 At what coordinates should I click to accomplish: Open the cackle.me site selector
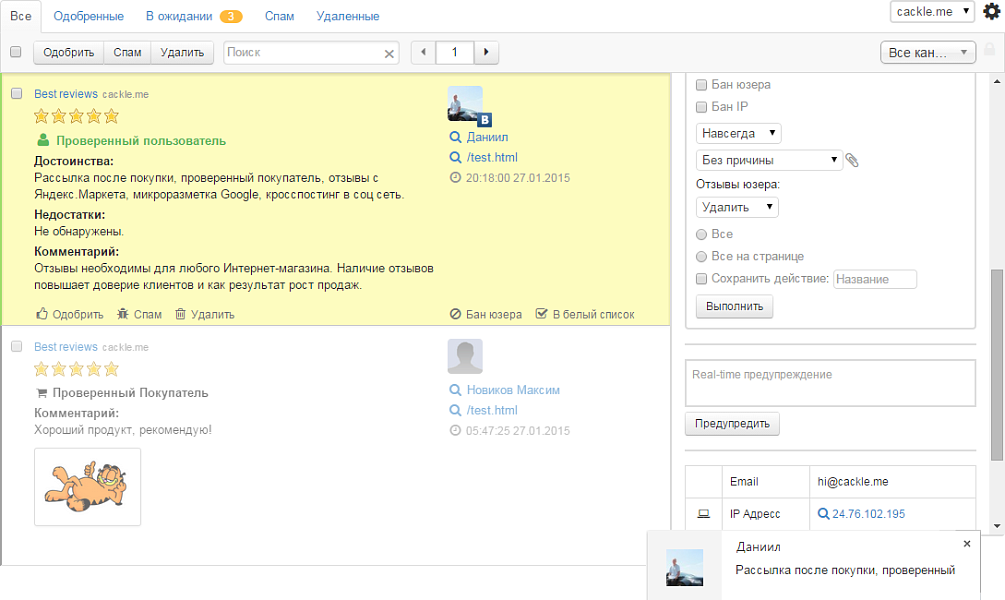tap(931, 11)
